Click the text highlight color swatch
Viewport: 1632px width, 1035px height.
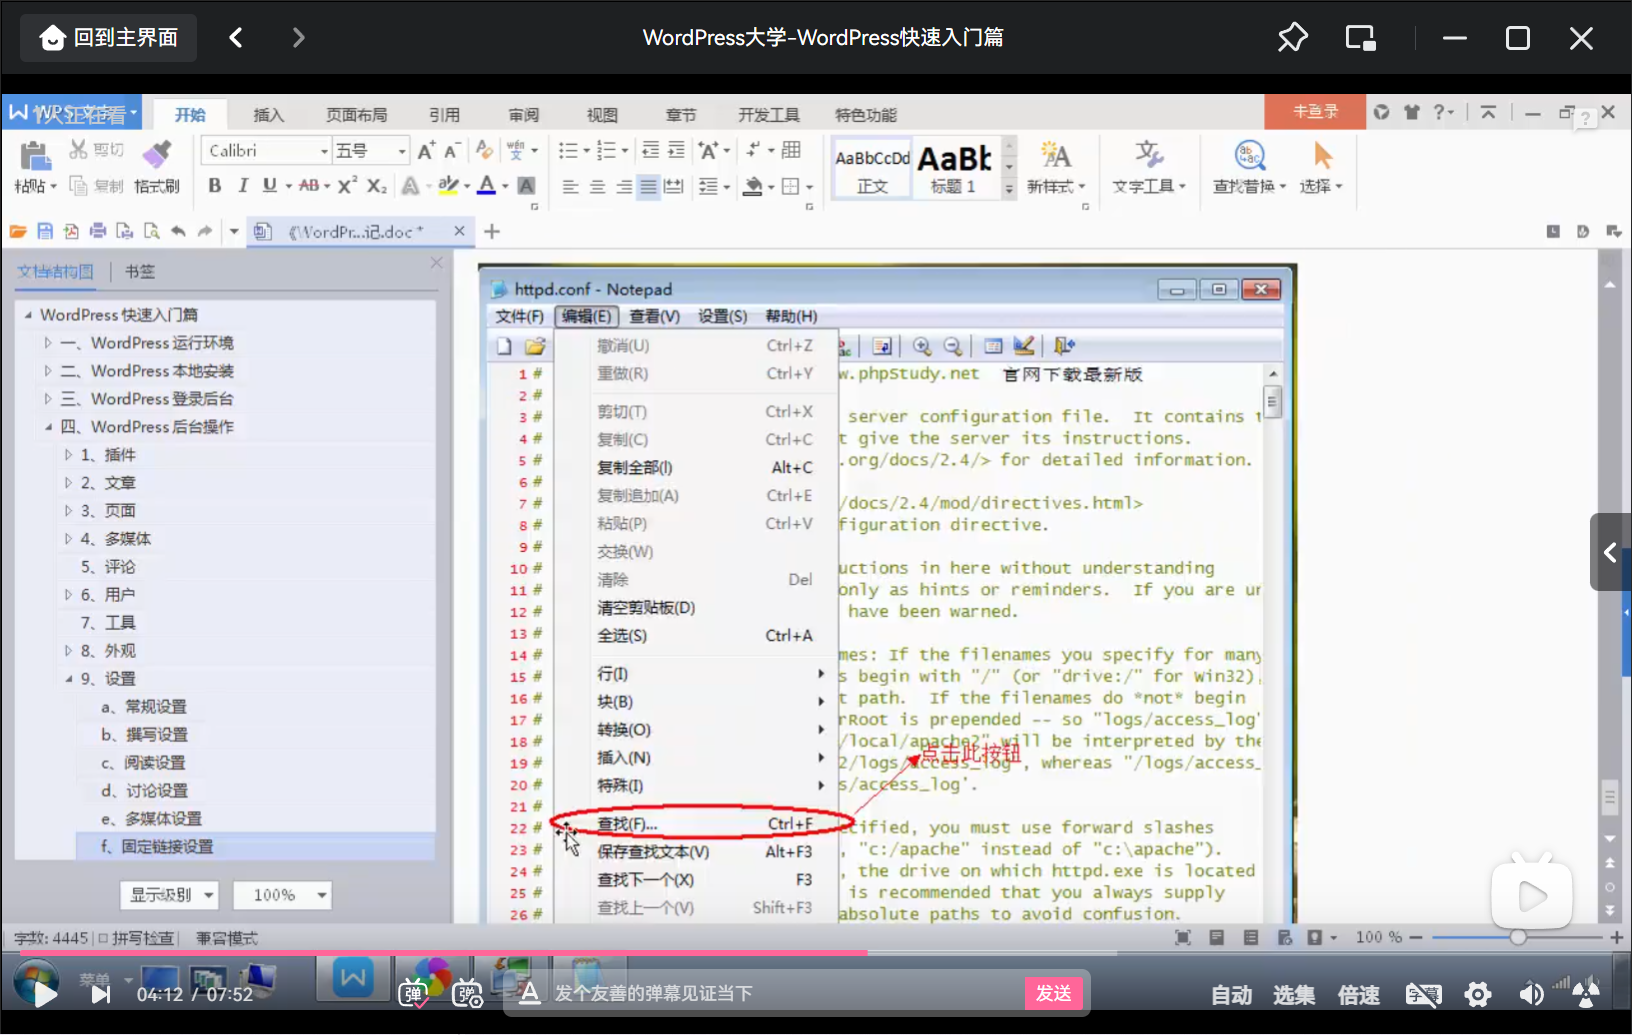point(448,186)
